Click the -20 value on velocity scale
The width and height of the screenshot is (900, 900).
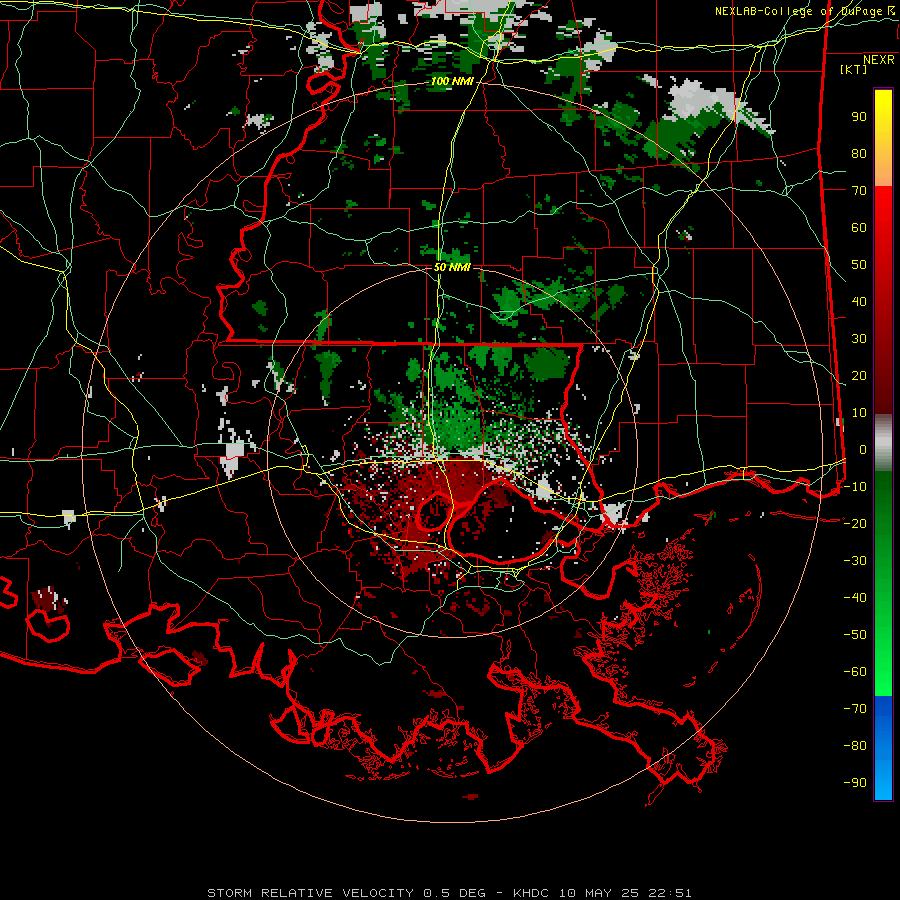(x=855, y=523)
